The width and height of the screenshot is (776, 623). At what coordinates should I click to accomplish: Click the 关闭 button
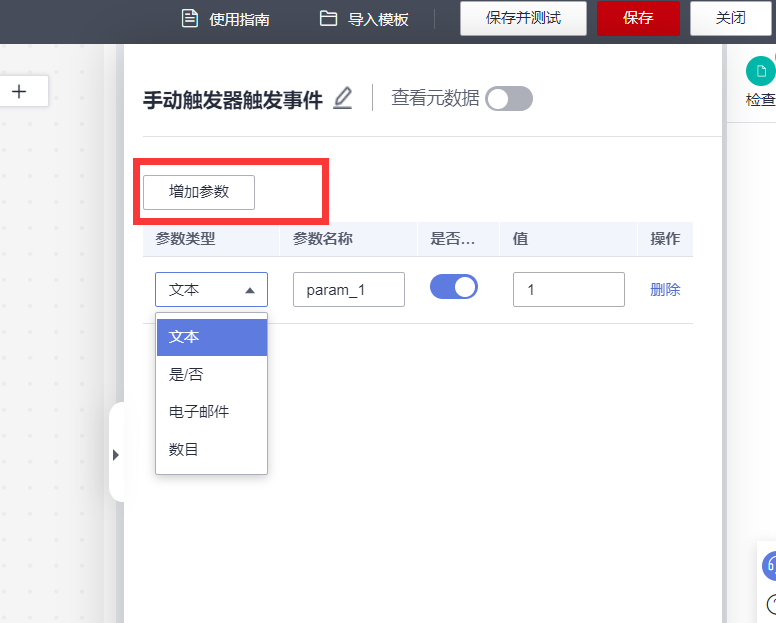pos(730,18)
